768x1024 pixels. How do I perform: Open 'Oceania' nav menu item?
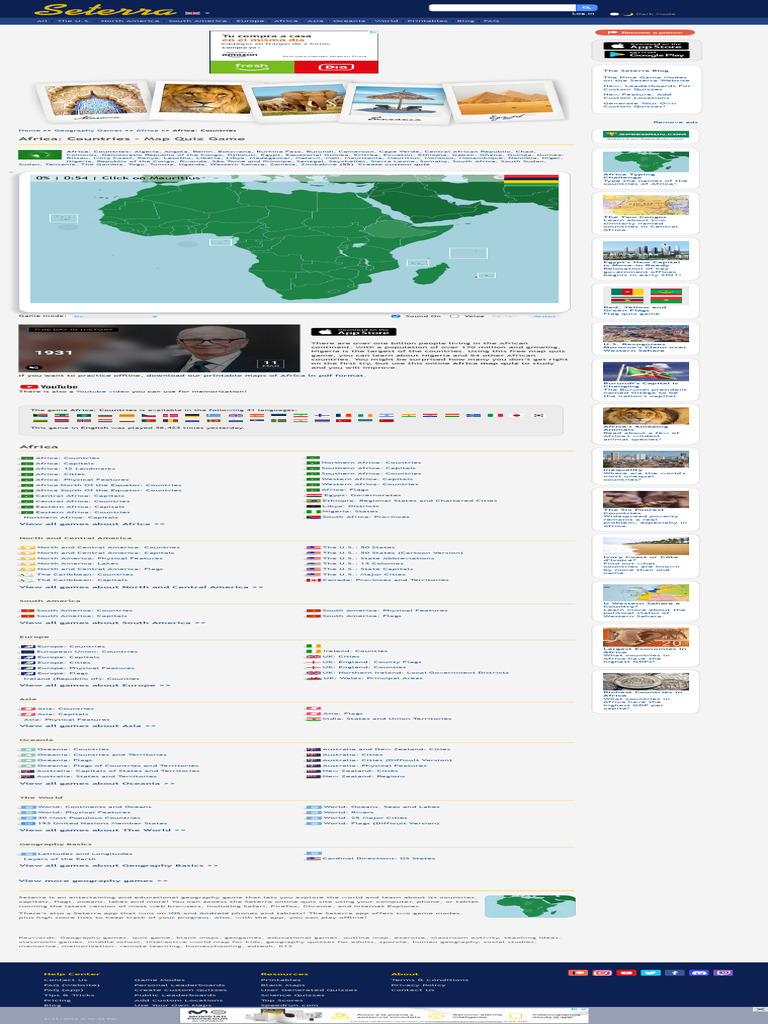349,21
